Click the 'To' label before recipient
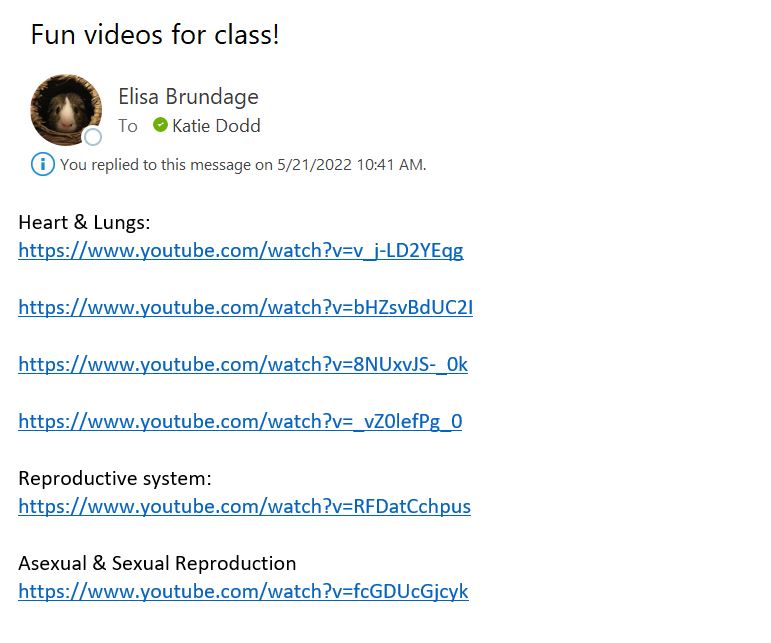Viewport: 771px width, 643px height. pyautogui.click(x=128, y=126)
